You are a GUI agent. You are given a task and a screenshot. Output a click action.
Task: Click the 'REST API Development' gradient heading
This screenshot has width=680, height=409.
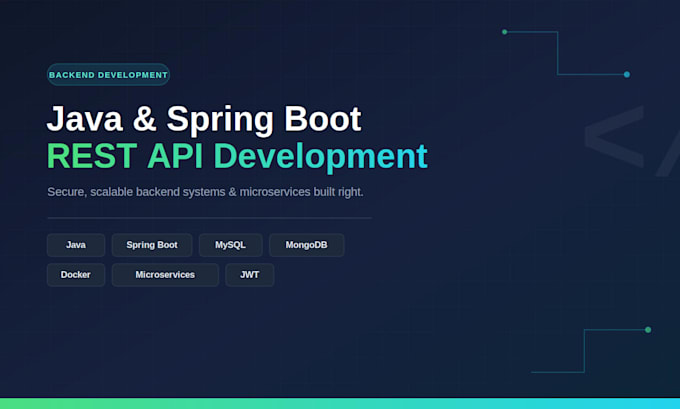coord(237,156)
